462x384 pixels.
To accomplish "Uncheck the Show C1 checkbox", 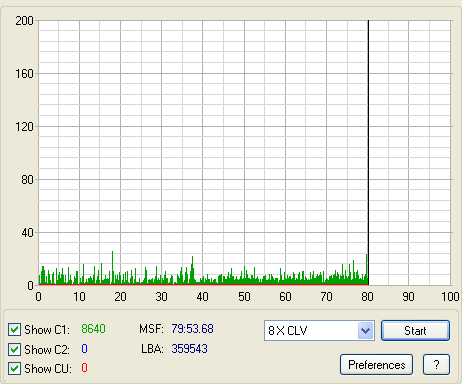I will click(14, 330).
